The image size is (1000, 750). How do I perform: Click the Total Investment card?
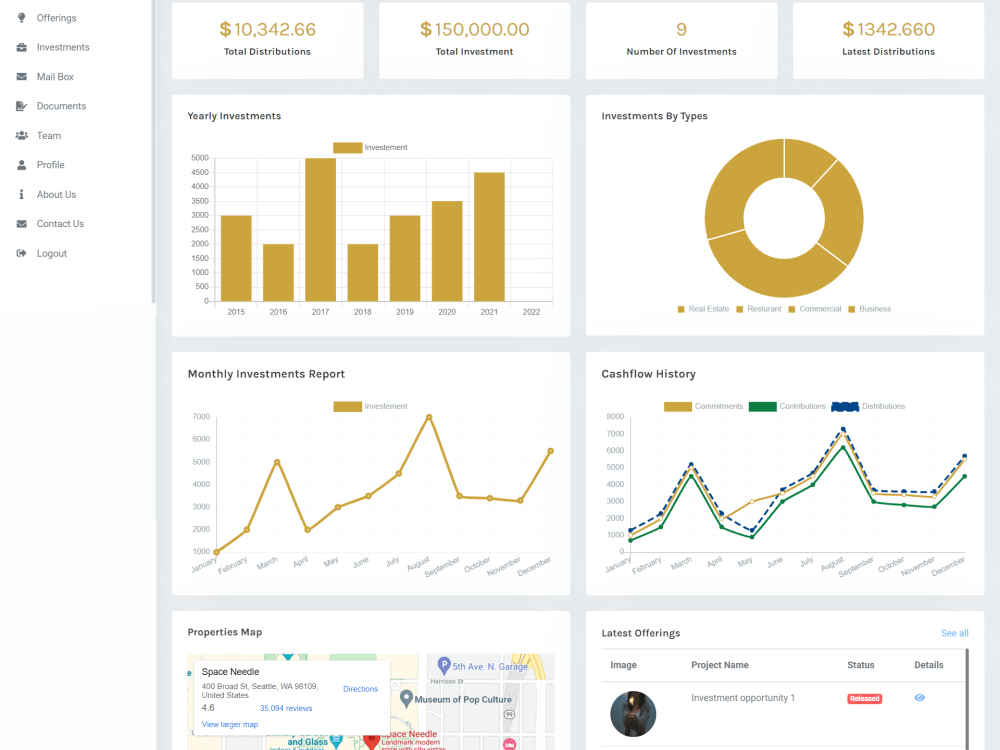pyautogui.click(x=474, y=40)
